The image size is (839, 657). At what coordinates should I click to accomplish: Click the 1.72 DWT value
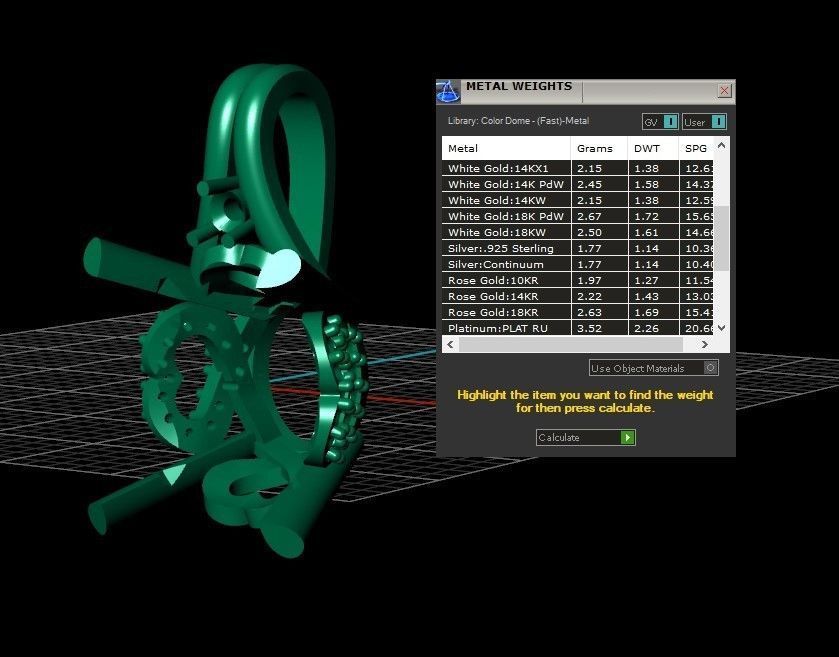click(x=646, y=216)
